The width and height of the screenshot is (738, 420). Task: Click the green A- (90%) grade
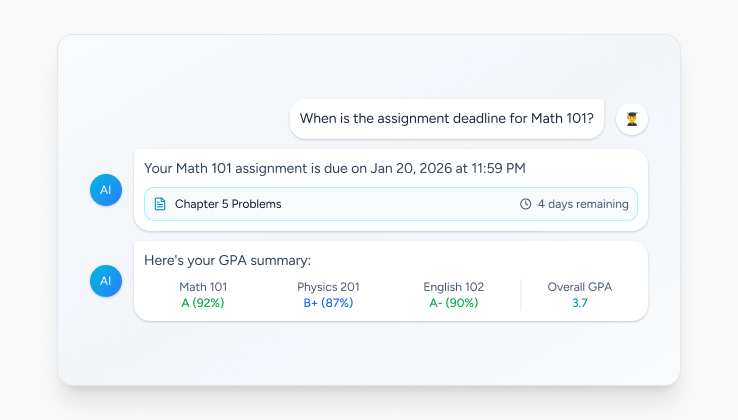[x=453, y=303]
